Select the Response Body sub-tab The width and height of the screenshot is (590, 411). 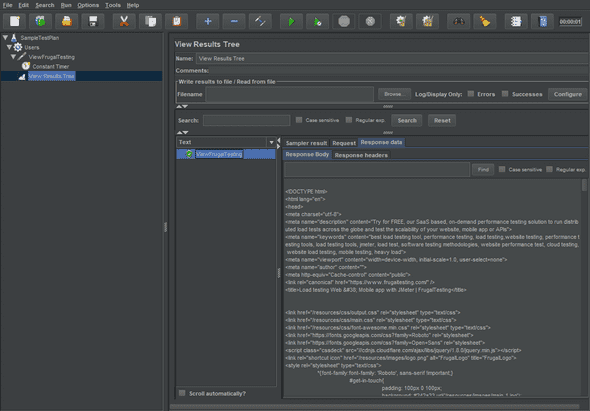(x=307, y=155)
